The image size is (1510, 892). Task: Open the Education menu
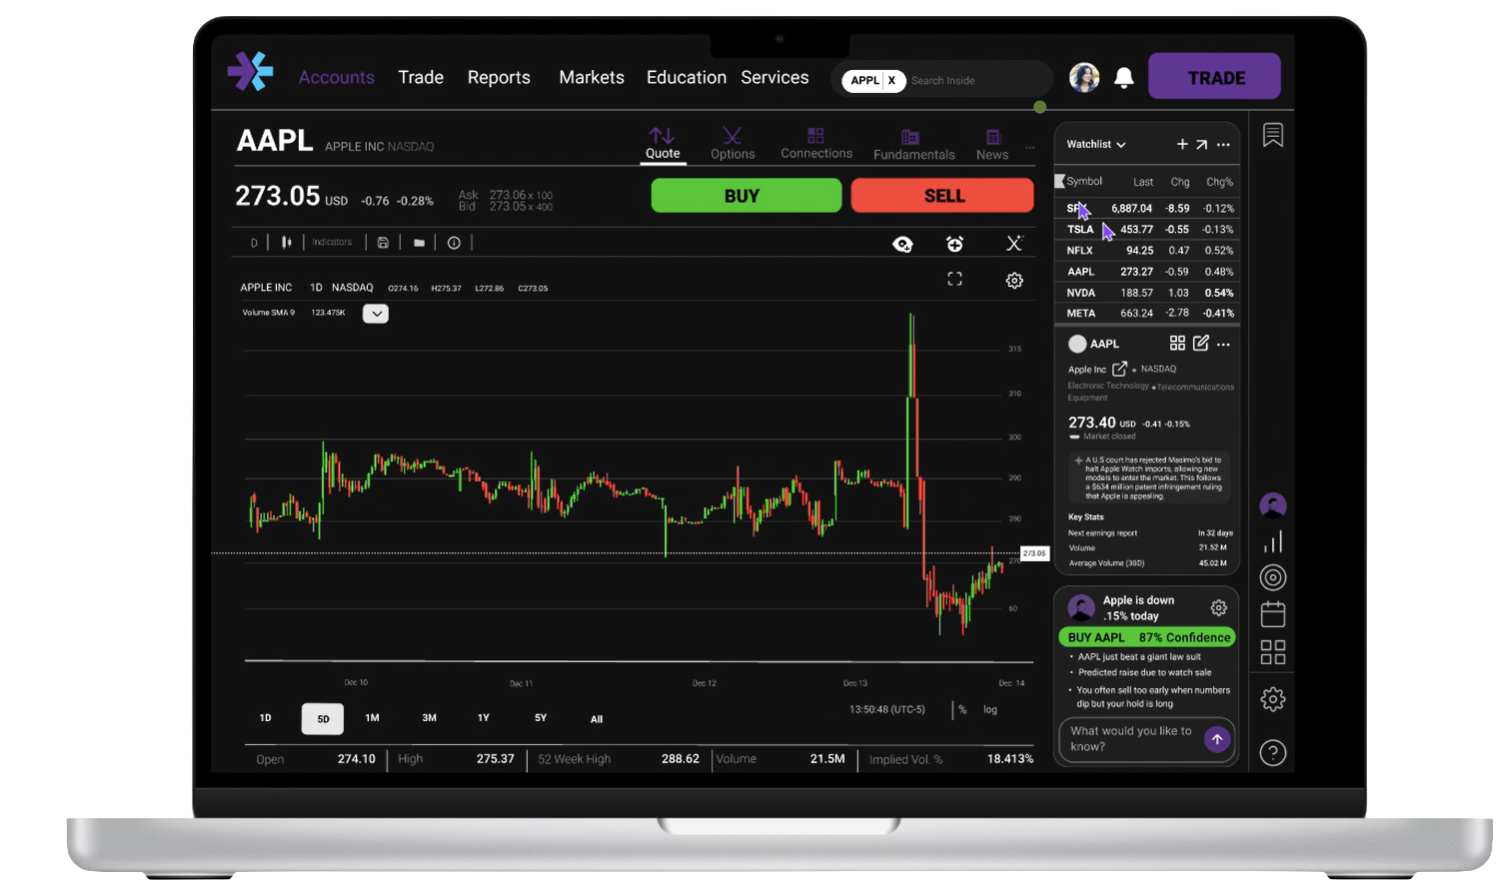click(686, 77)
